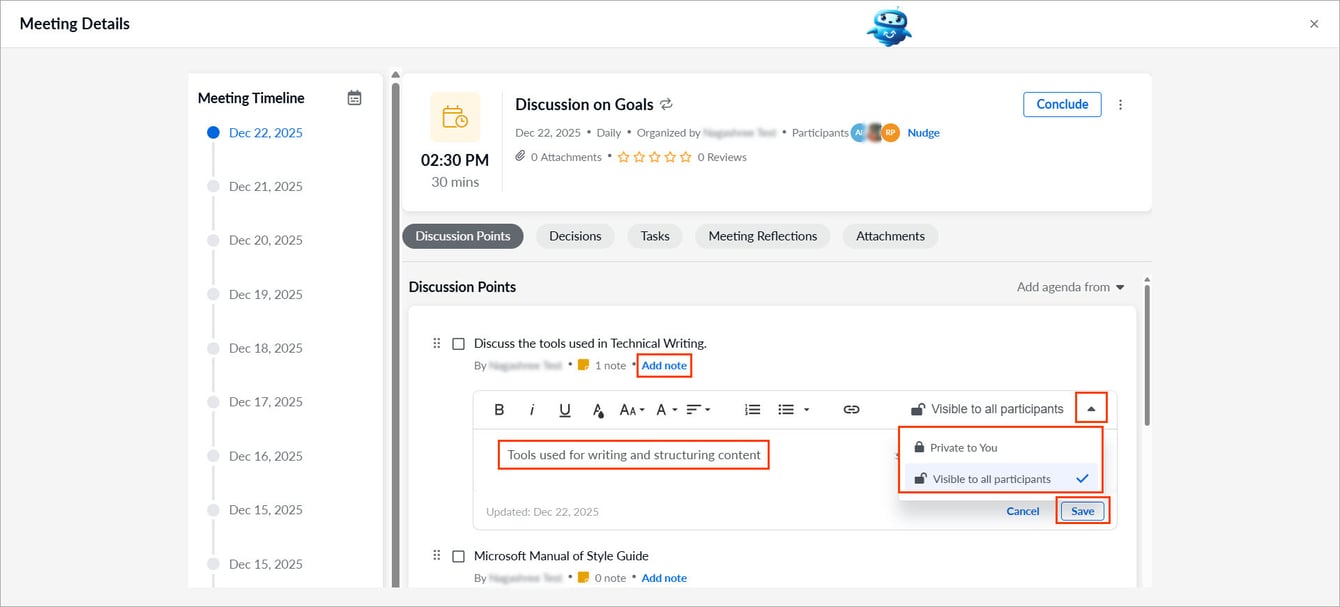This screenshot has height=607, width=1340.
Task: Rate meeting with the first star
Action: coord(623,157)
